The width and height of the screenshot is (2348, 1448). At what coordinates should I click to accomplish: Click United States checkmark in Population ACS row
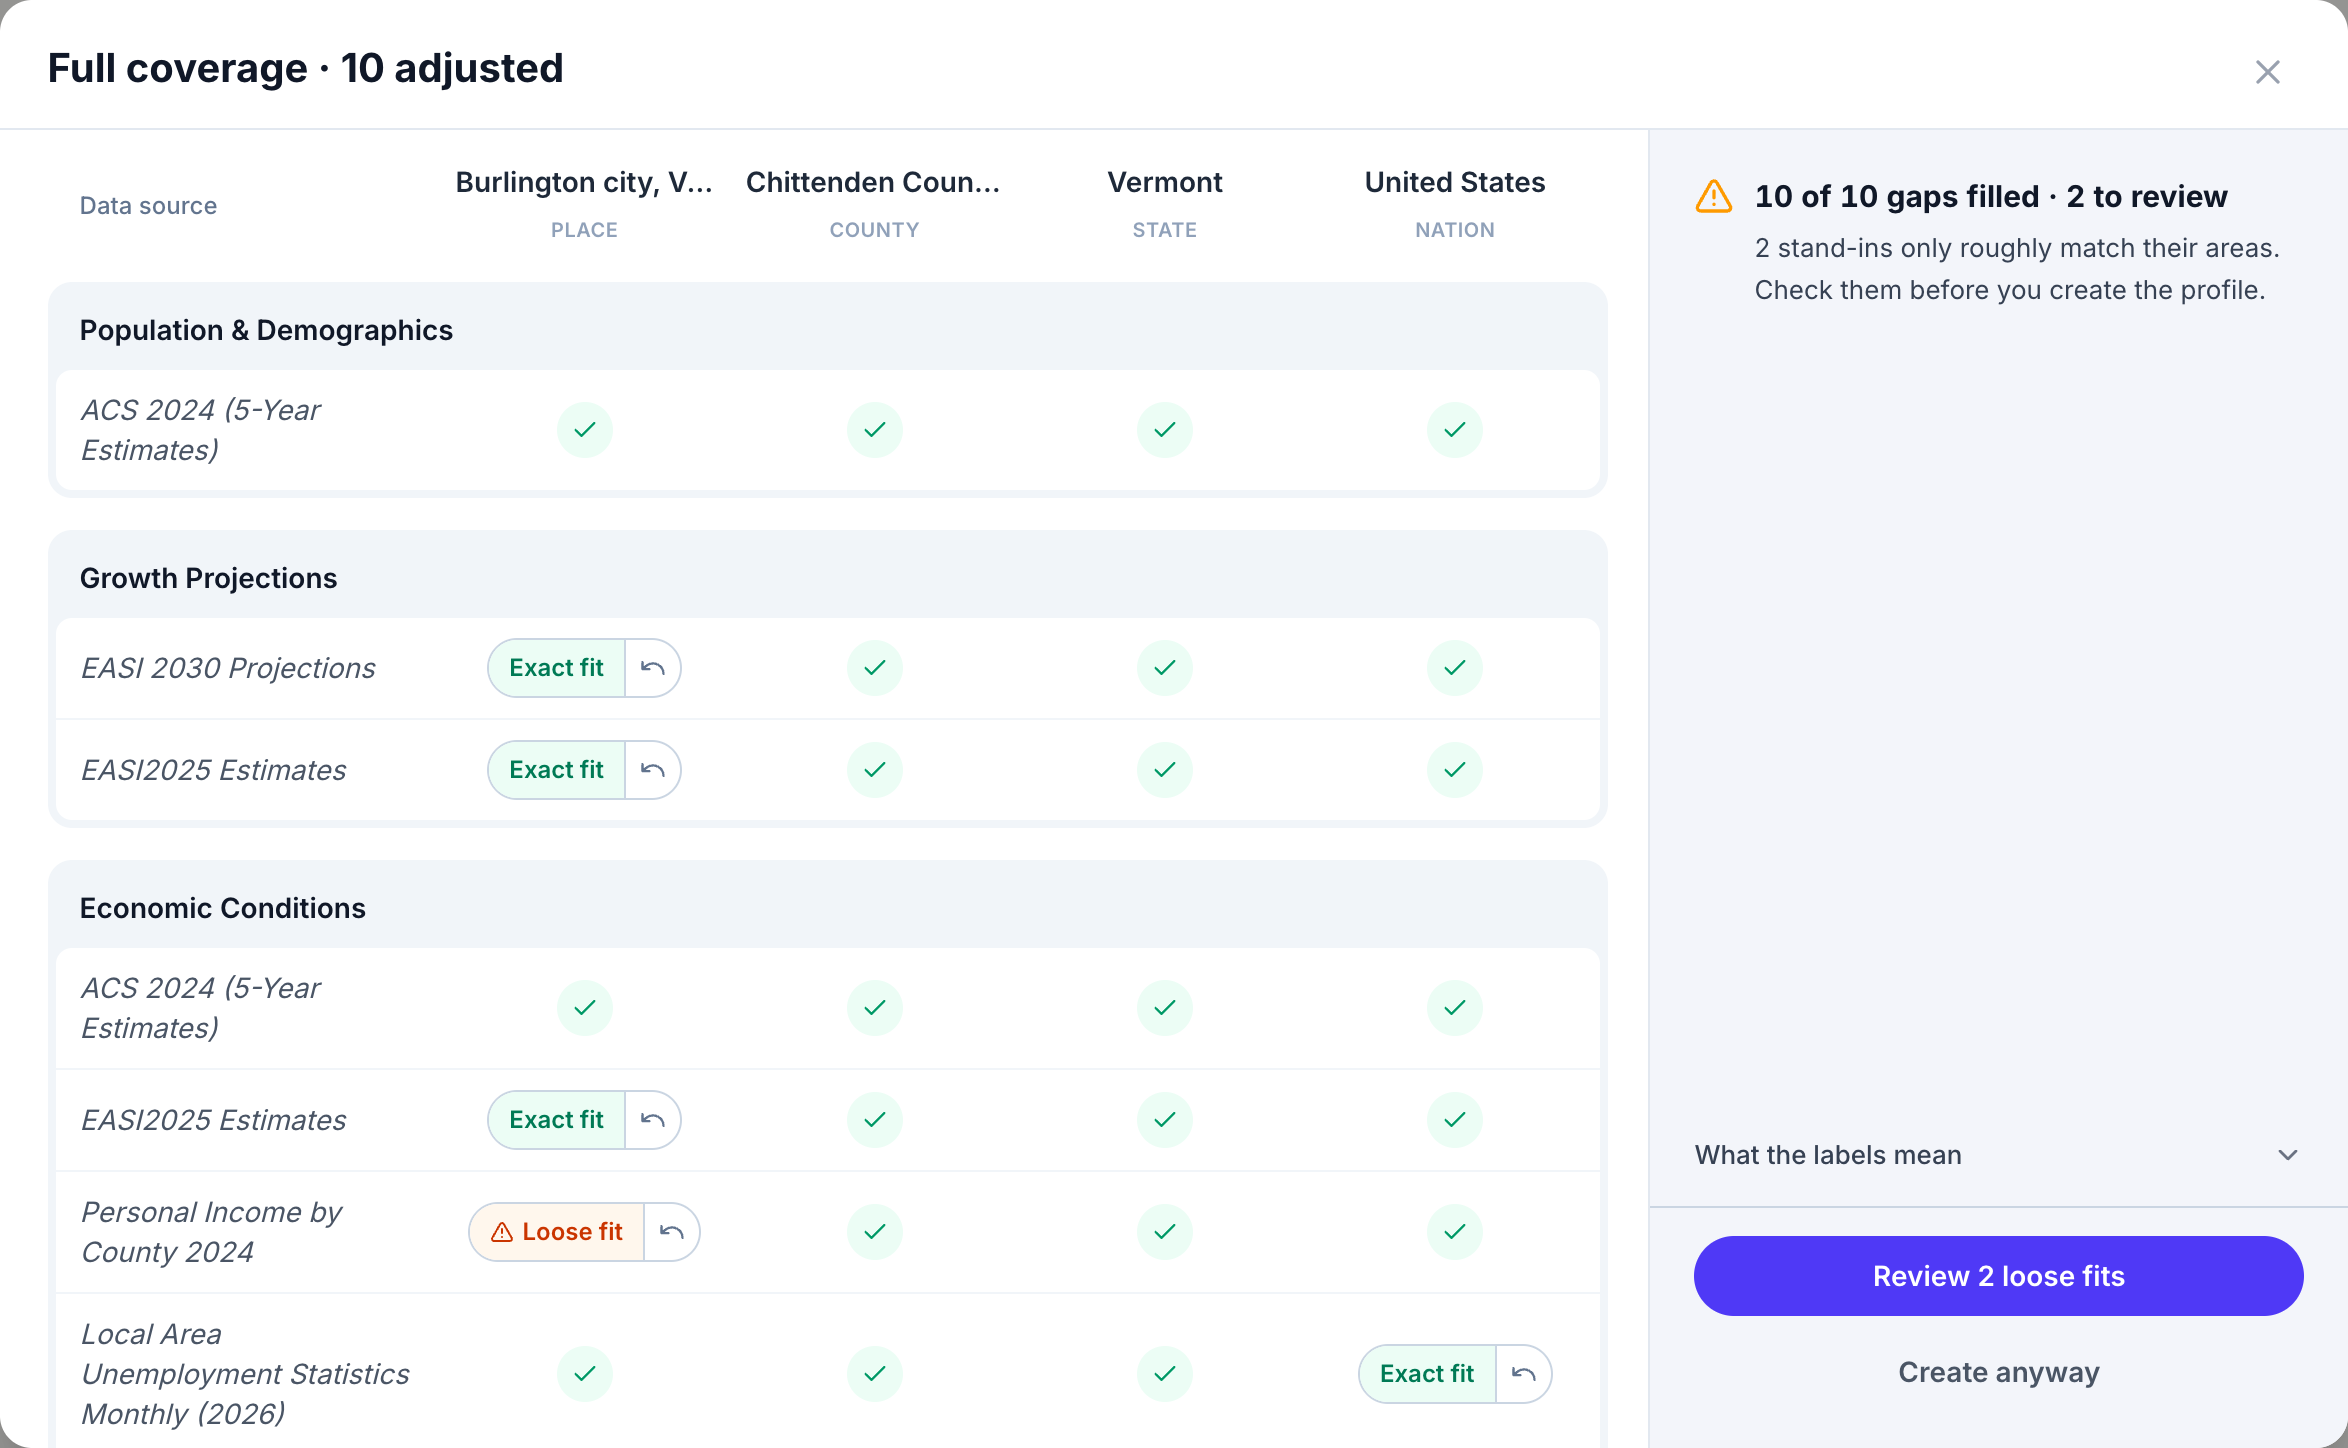[1455, 430]
